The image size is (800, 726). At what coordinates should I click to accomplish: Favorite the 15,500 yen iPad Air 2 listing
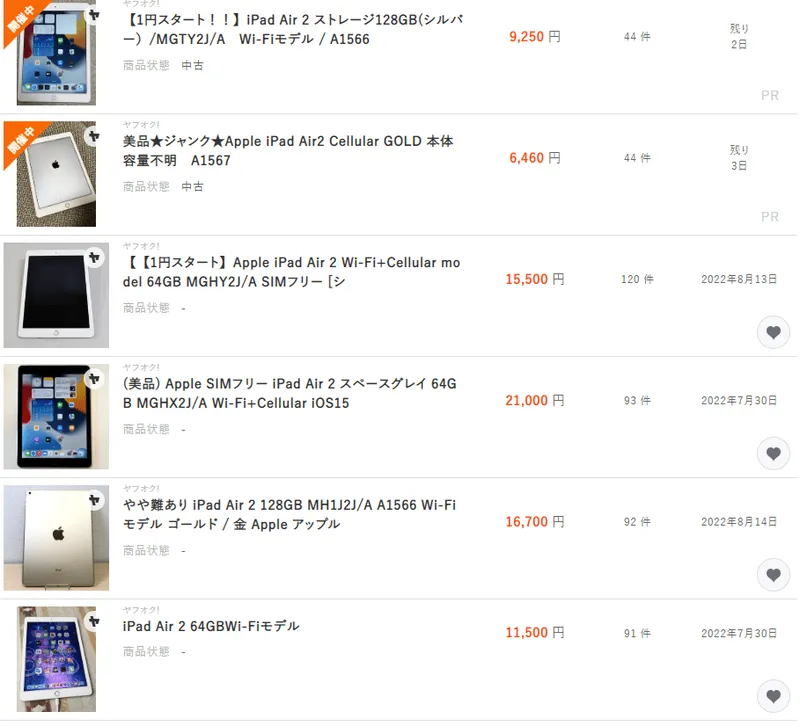coord(773,332)
